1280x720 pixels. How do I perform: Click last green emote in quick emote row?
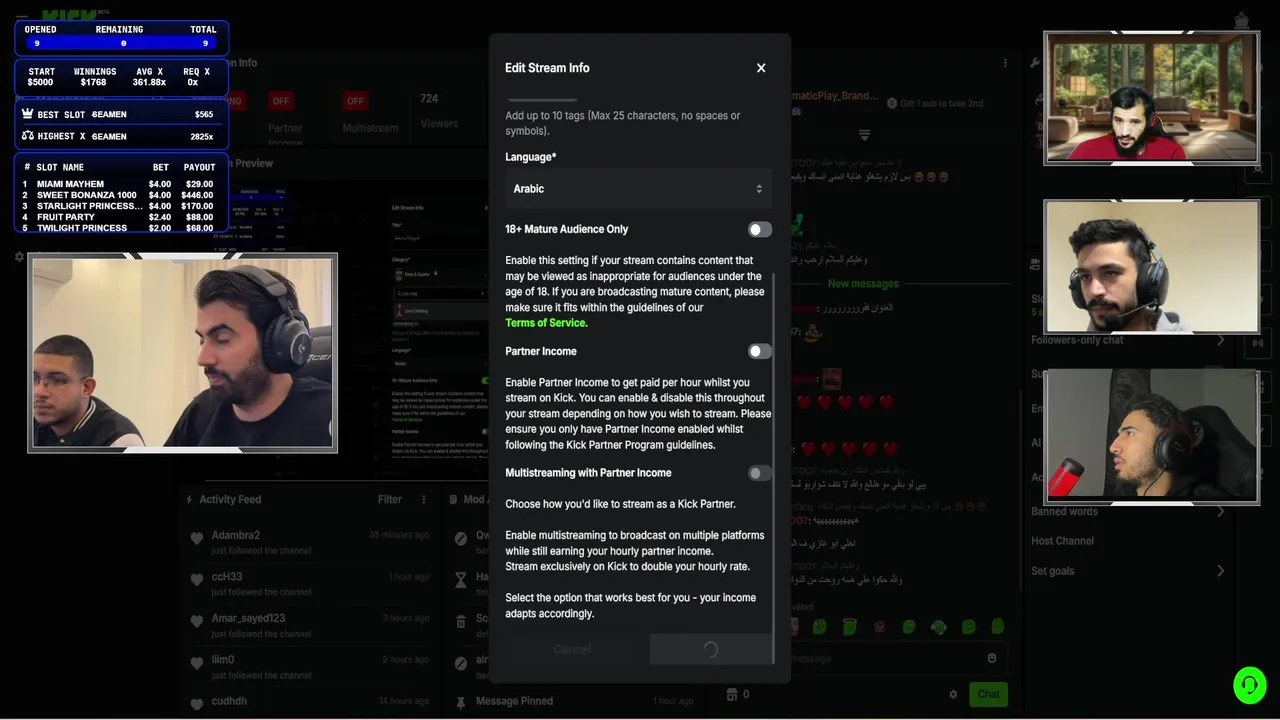coord(998,626)
